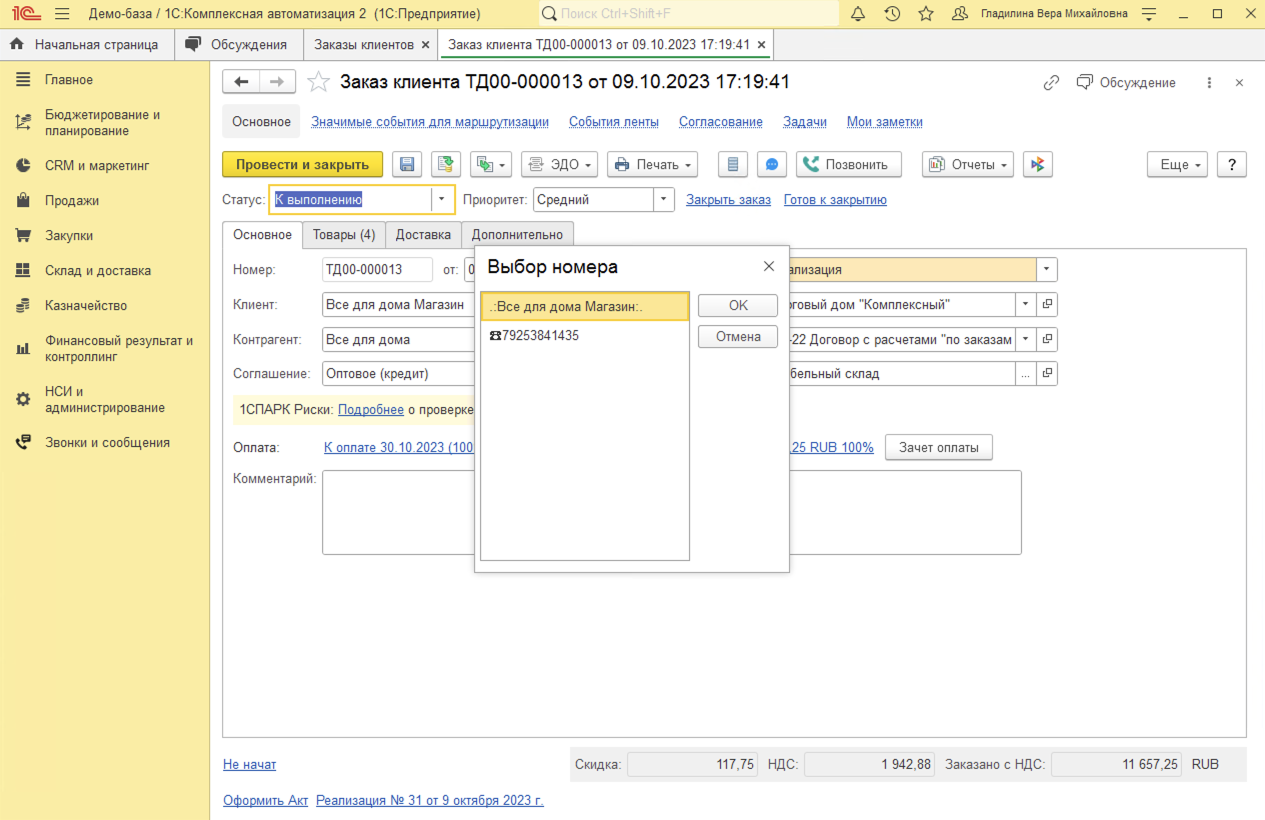Open the help question mark button
The width and height of the screenshot is (1265, 820).
point(1231,165)
